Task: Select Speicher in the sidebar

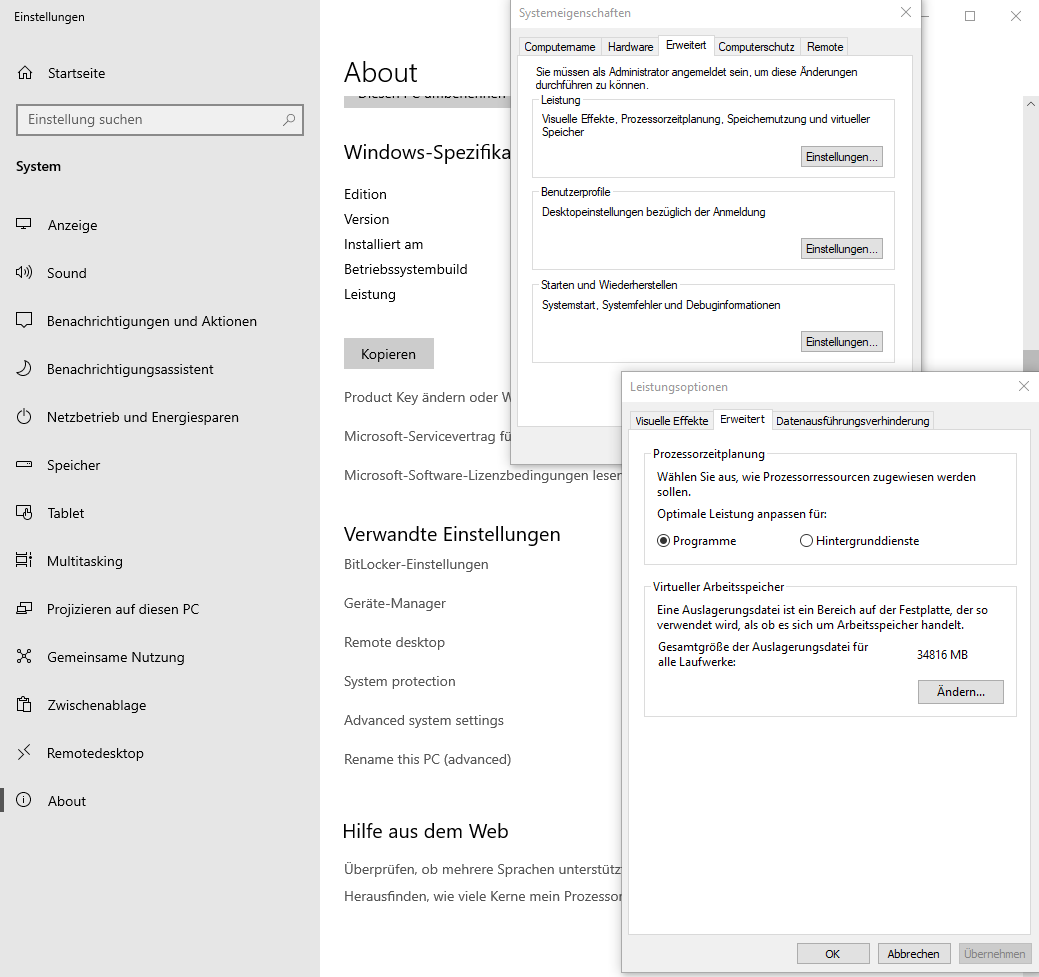Action: click(x=160, y=465)
